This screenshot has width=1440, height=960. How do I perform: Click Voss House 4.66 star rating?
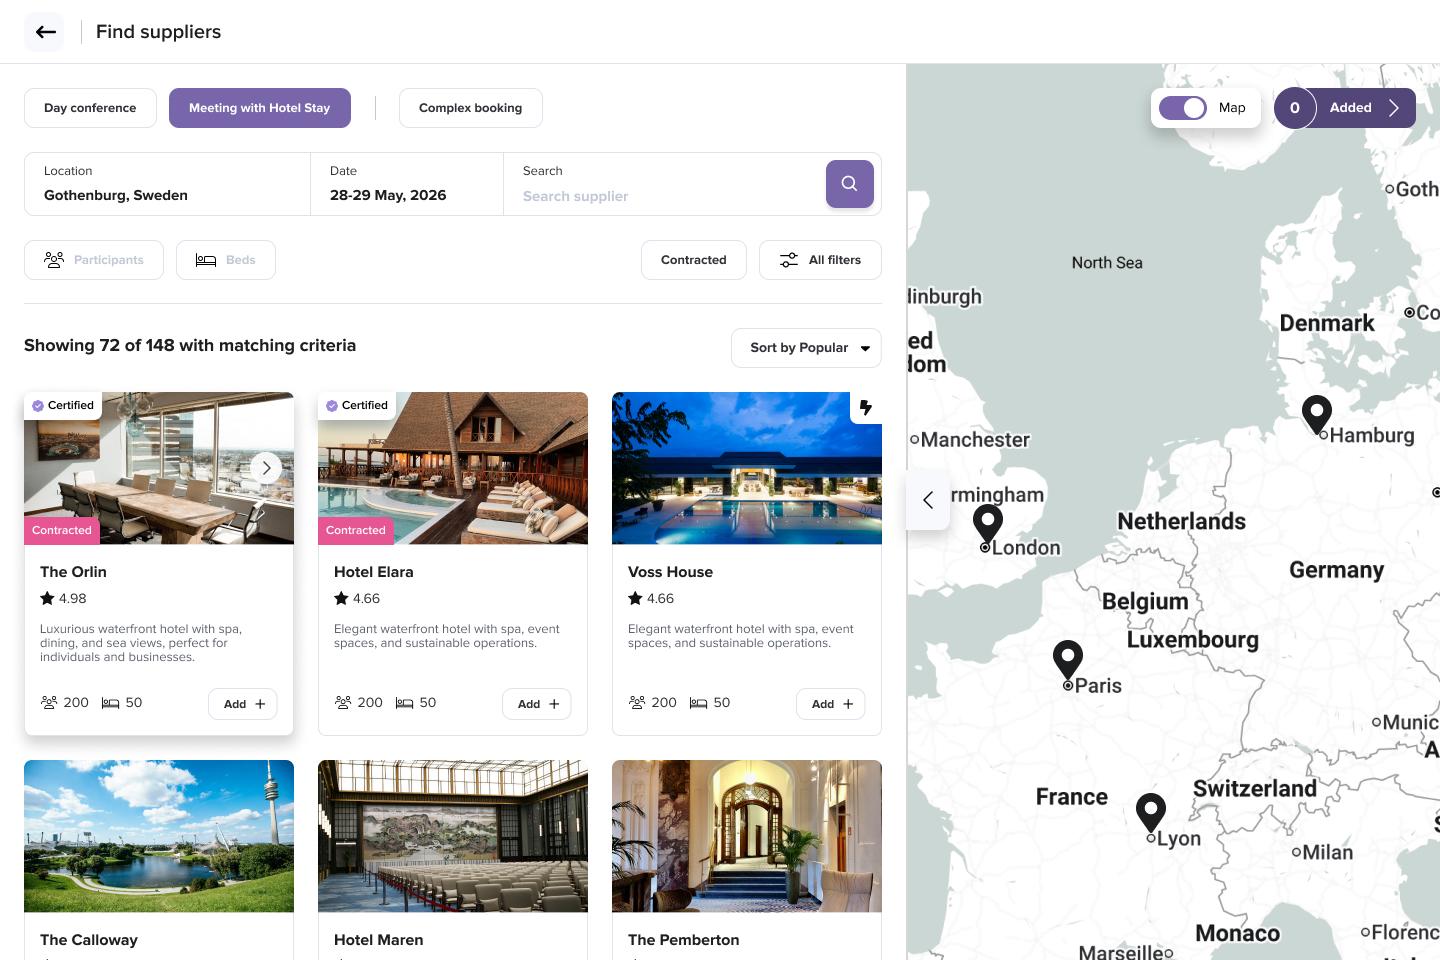click(651, 598)
